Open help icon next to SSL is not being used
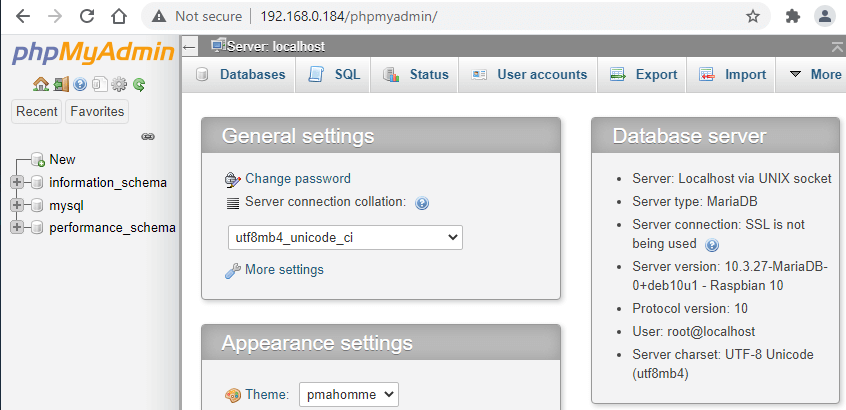The image size is (846, 410). click(712, 245)
